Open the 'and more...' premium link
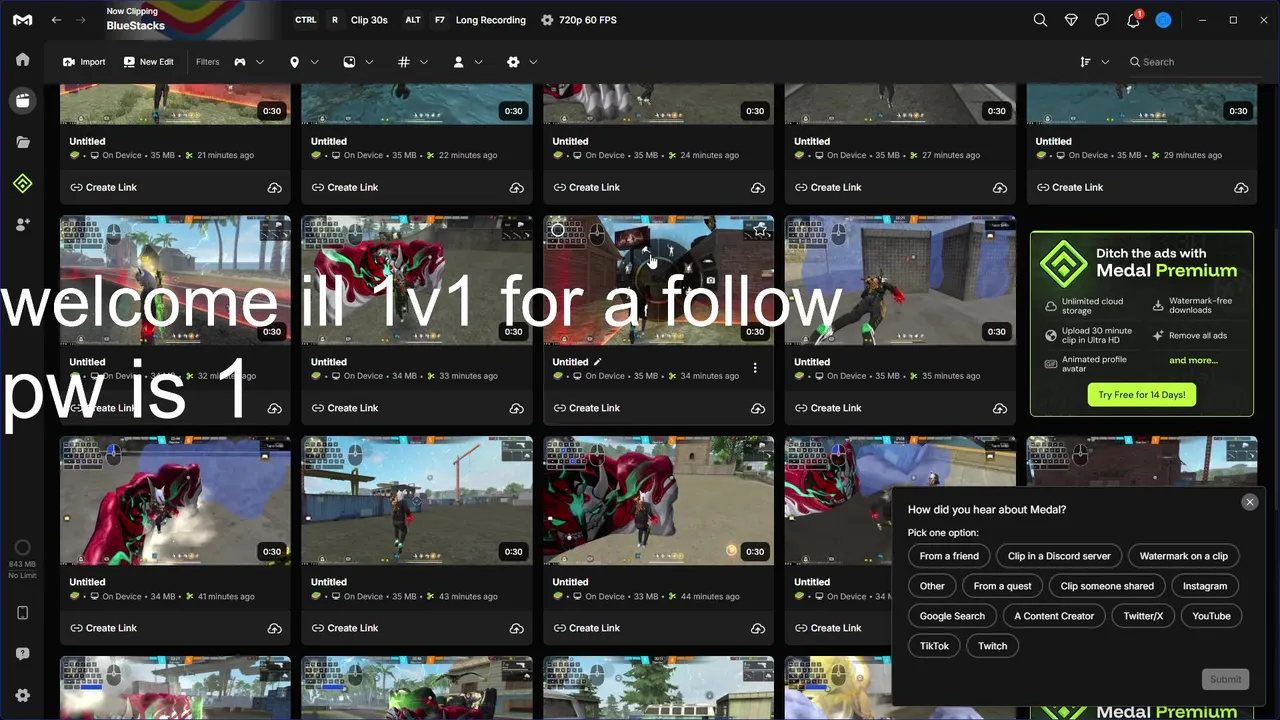This screenshot has width=1280, height=720. pyautogui.click(x=1193, y=361)
